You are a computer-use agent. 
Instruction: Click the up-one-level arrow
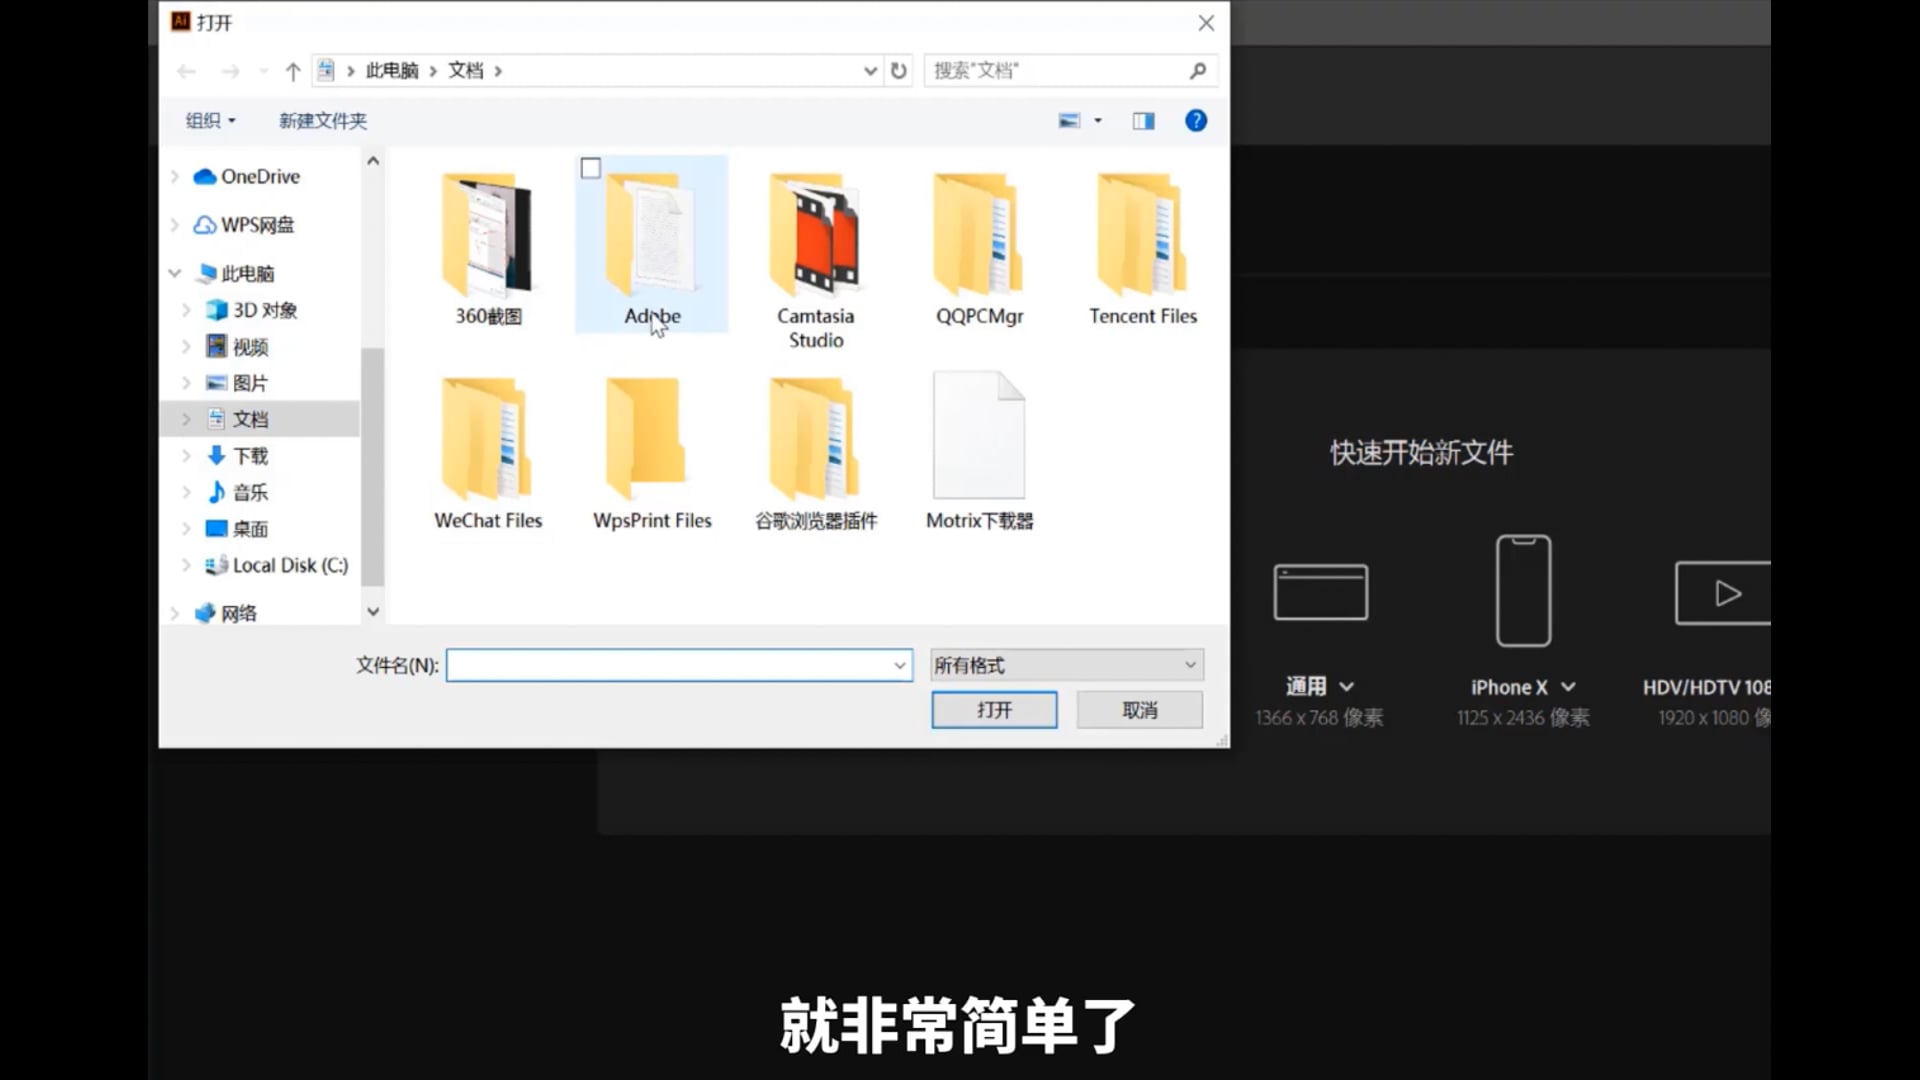pos(292,71)
